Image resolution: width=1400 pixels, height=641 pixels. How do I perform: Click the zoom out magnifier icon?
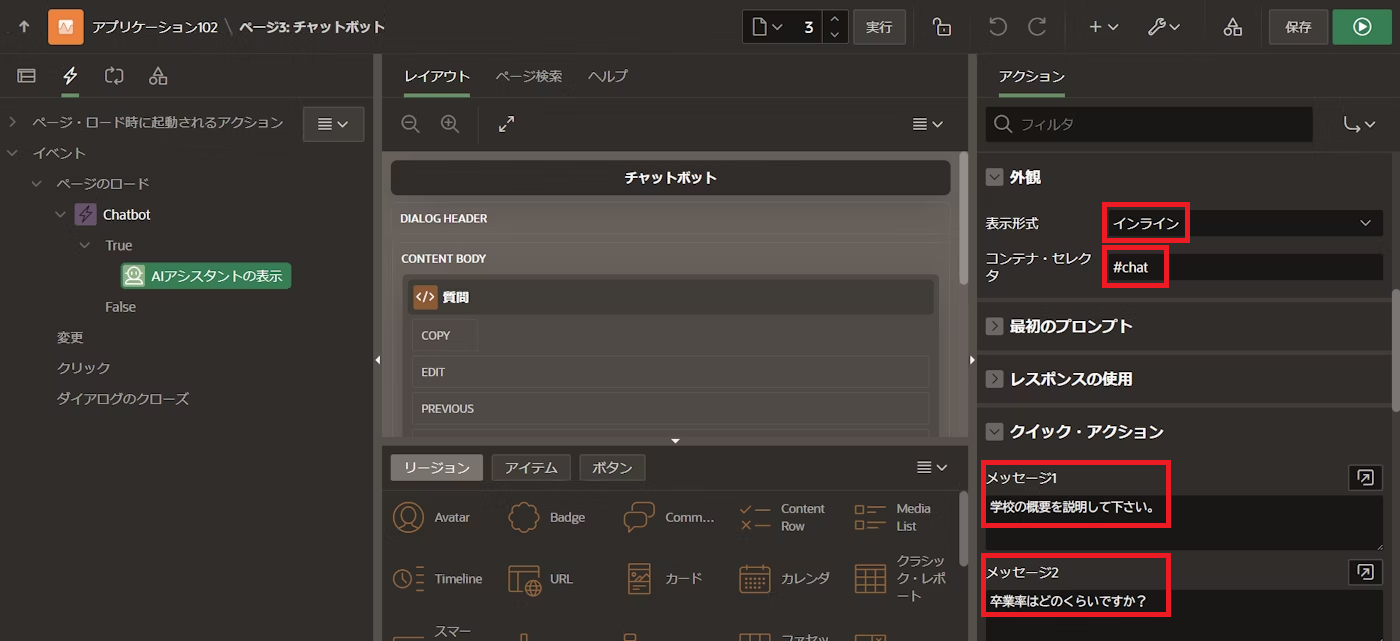point(410,124)
